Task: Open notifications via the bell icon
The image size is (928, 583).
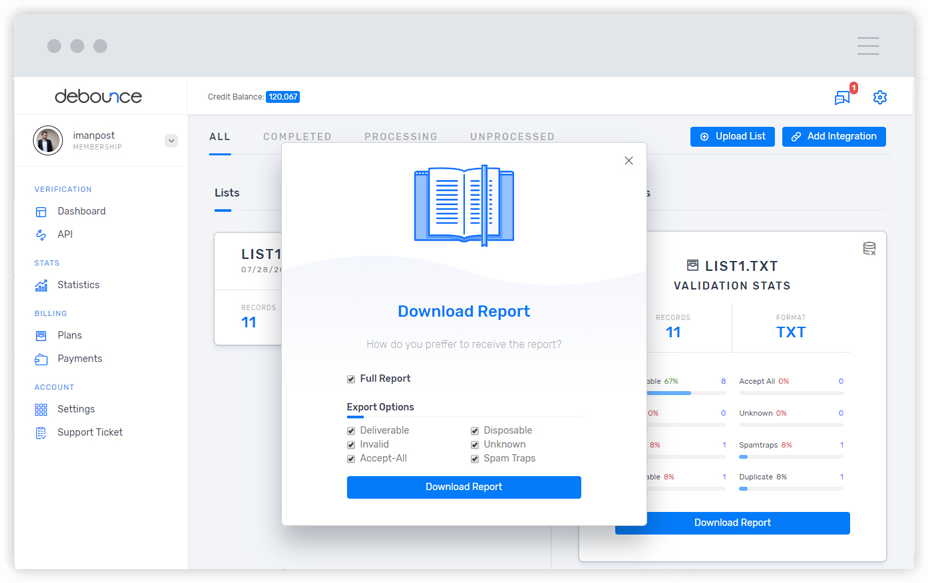Action: (x=841, y=97)
